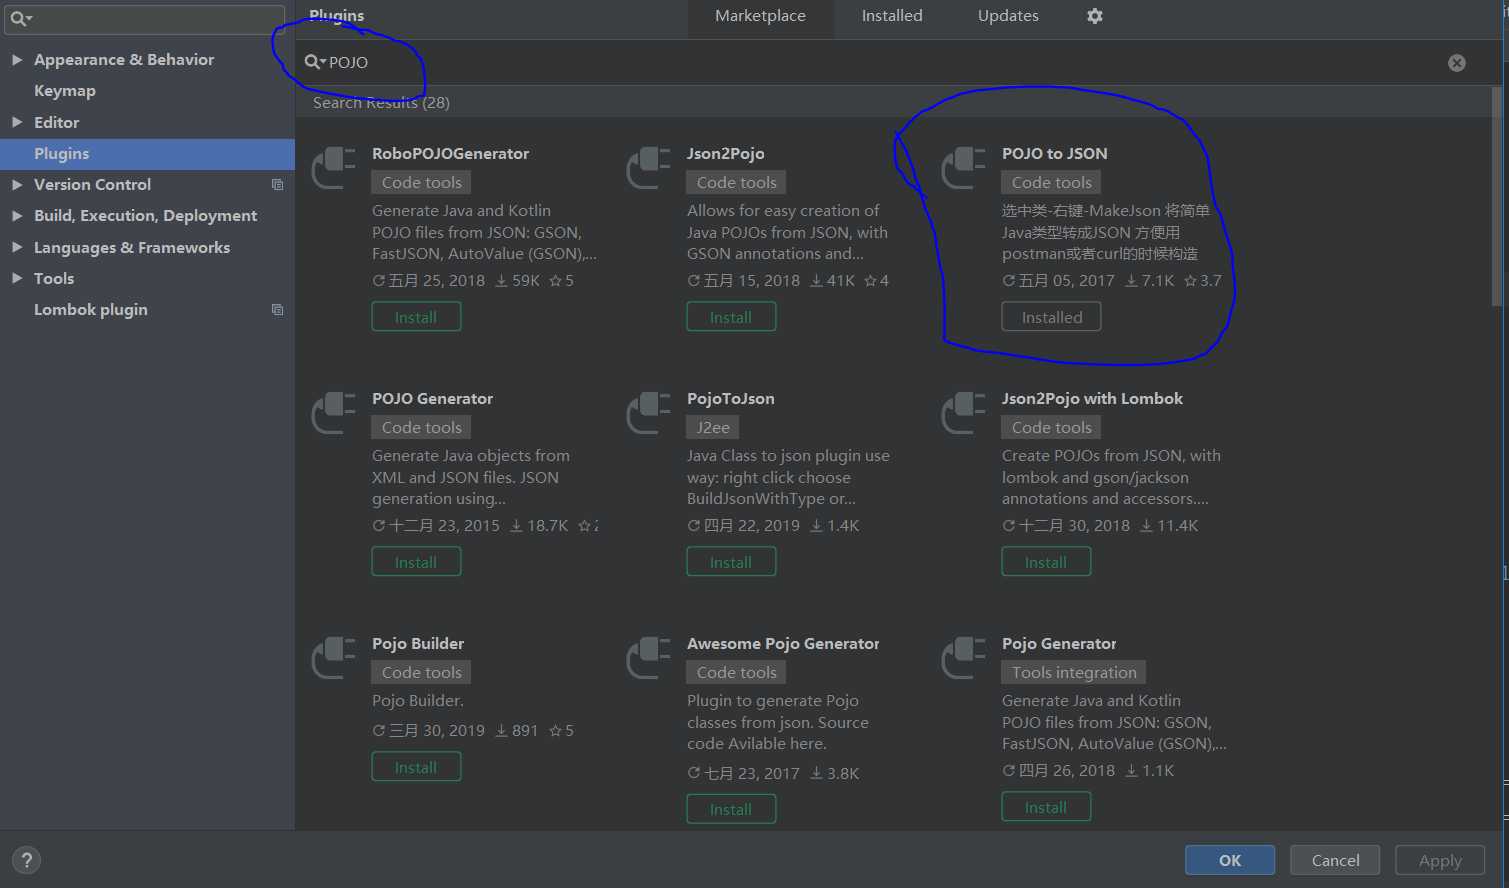Click the PojoToJson plugin icon
Viewport: 1509px width, 888px height.
[649, 412]
